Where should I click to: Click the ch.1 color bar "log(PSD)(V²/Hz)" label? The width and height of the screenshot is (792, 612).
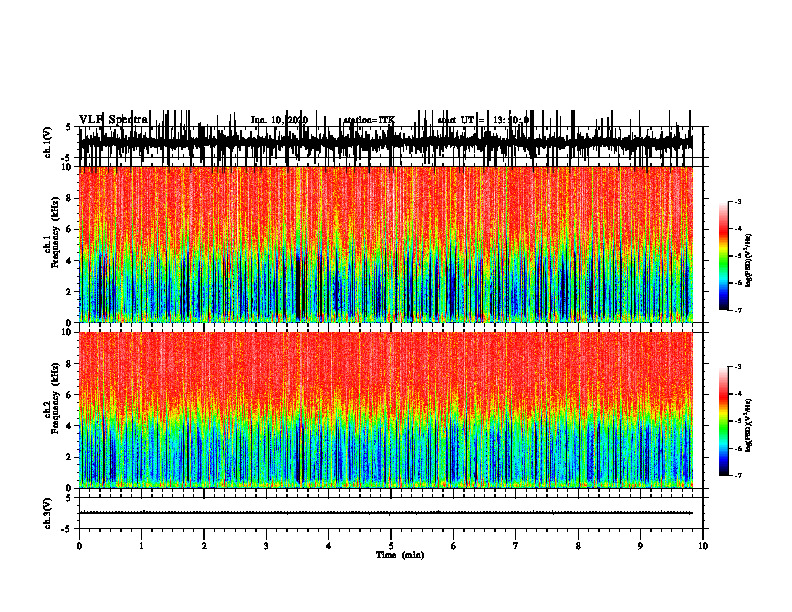coord(749,261)
